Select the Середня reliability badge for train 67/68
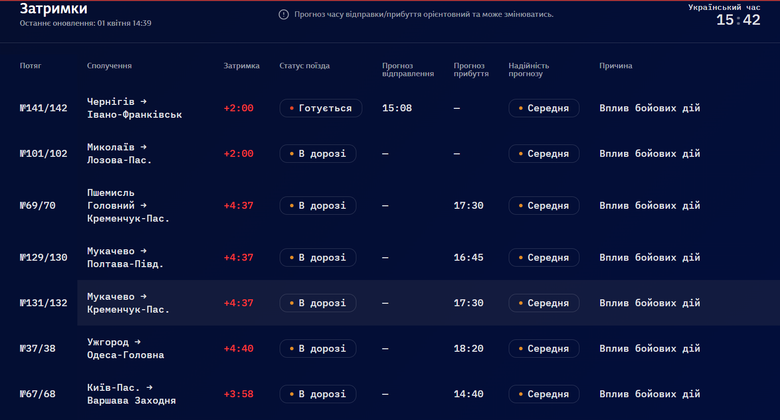 (543, 394)
